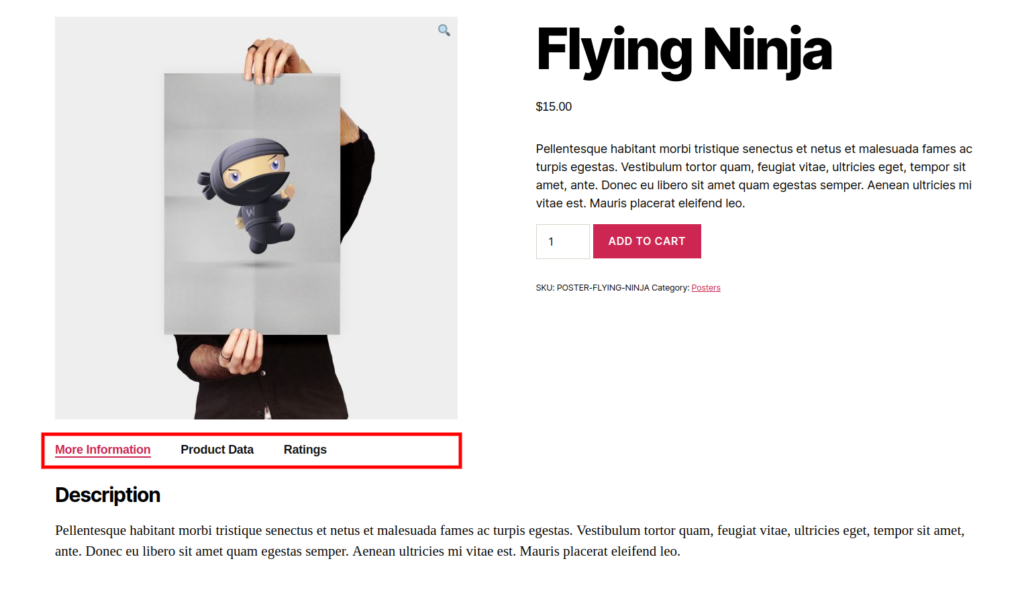Image resolution: width=1024 pixels, height=602 pixels.
Task: Click inside the quantity input field
Action: point(562,241)
